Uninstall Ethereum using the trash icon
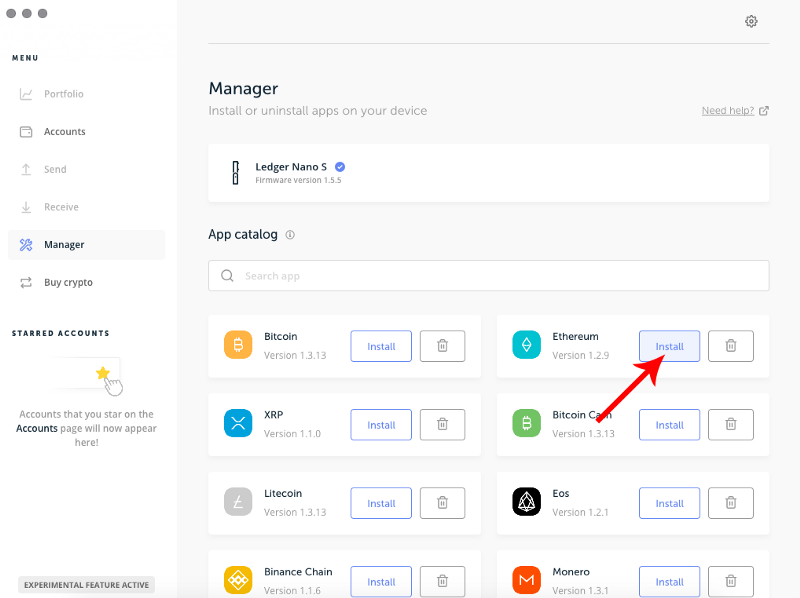This screenshot has width=800, height=598. pyautogui.click(x=731, y=346)
